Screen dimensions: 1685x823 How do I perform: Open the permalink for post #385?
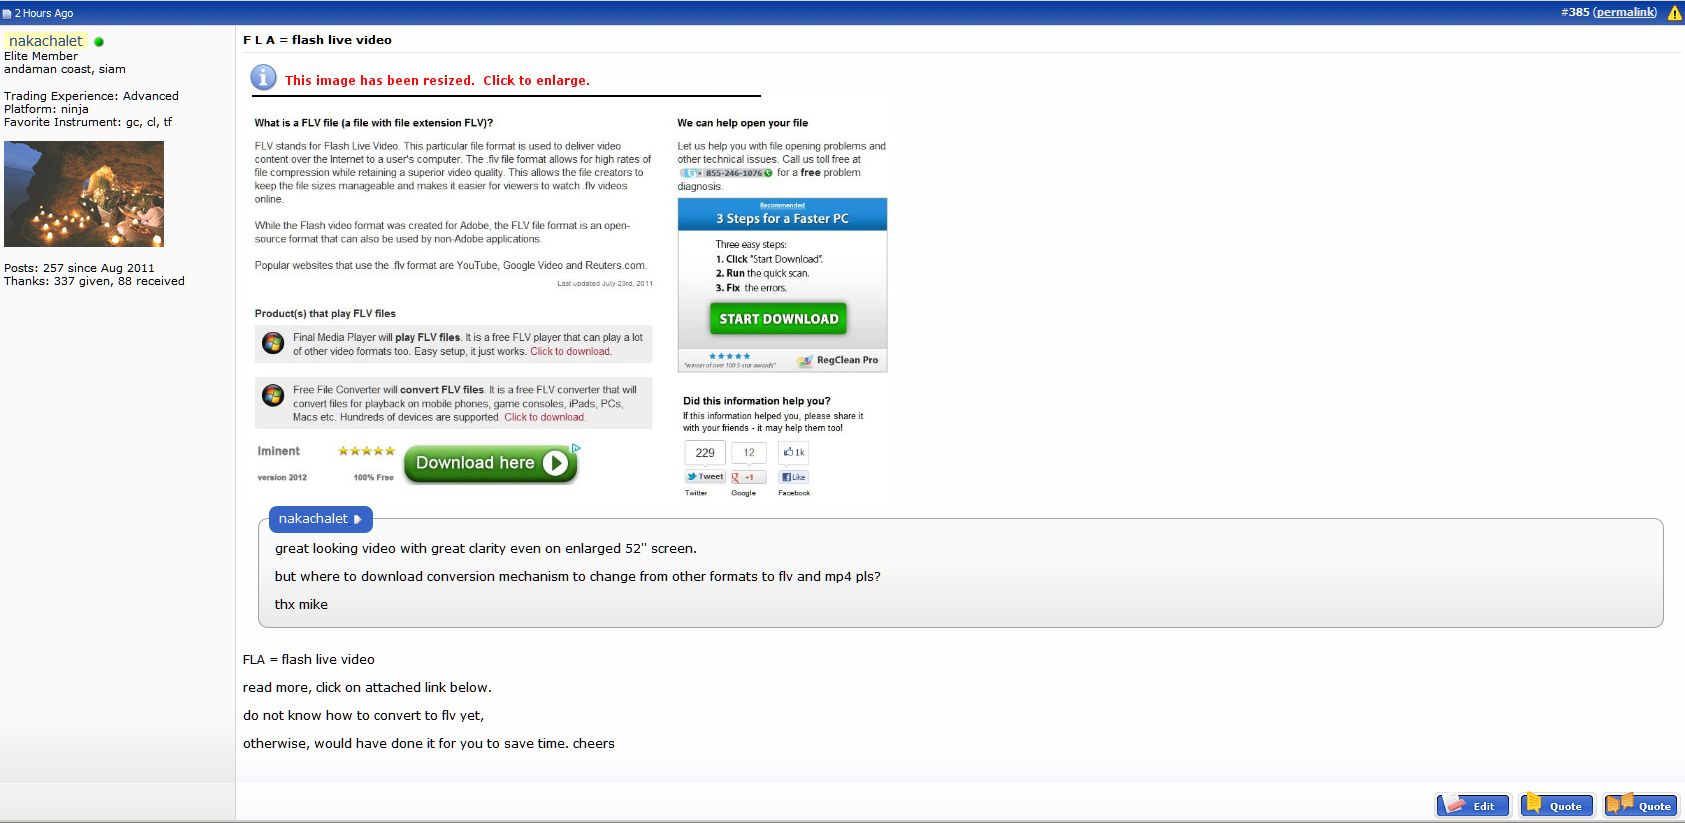coord(1625,12)
